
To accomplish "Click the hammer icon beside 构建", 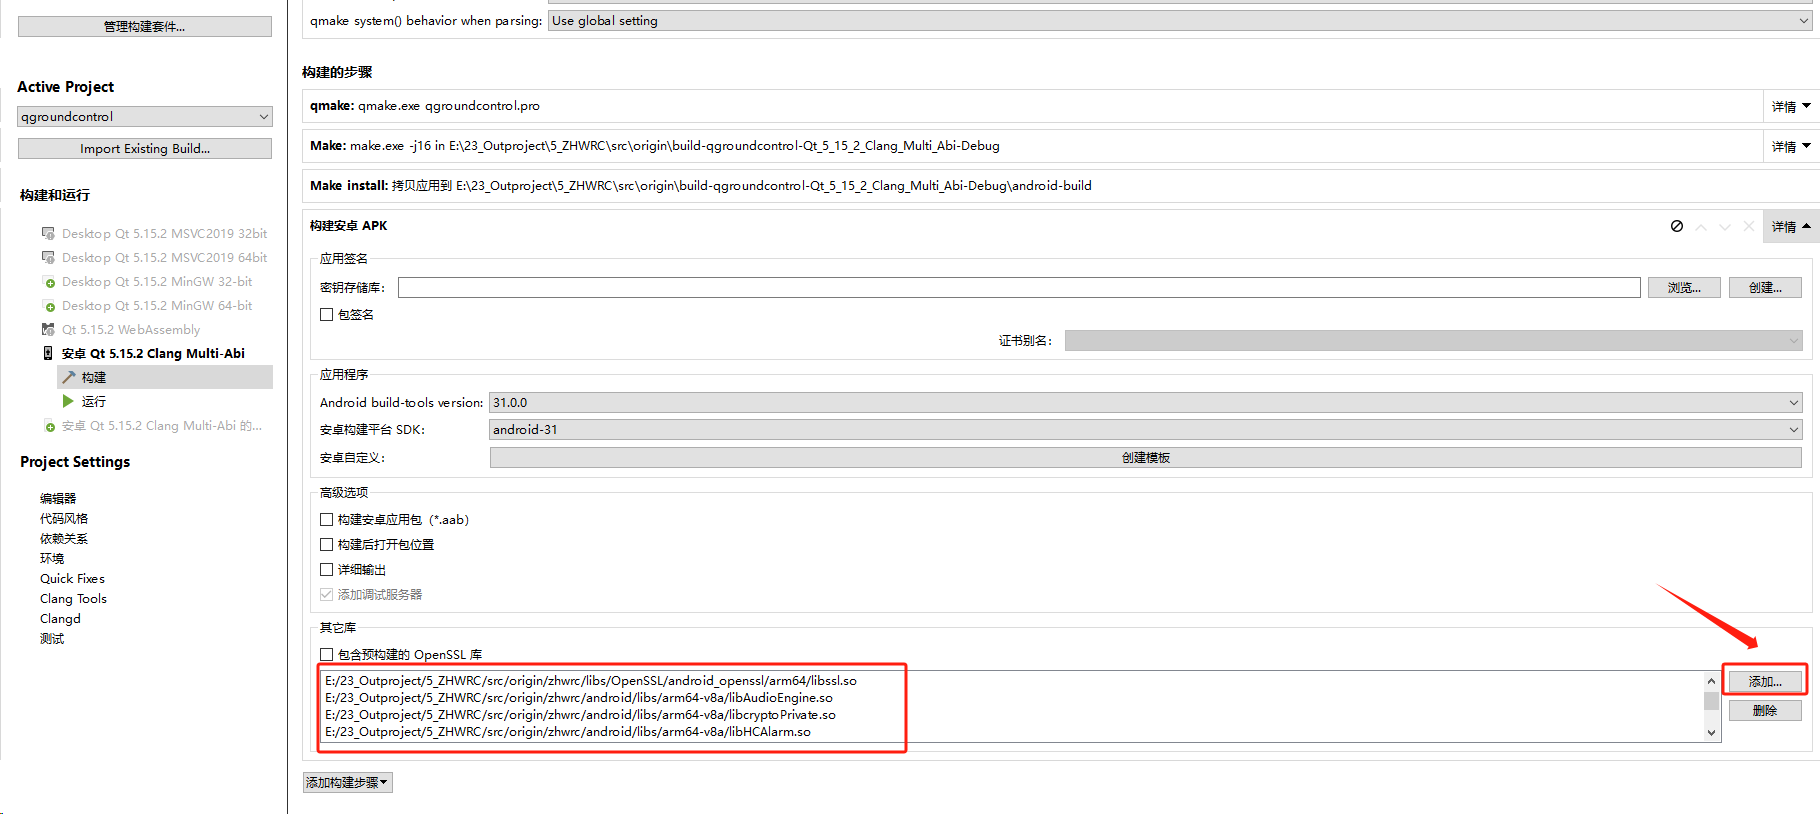I will tap(69, 377).
